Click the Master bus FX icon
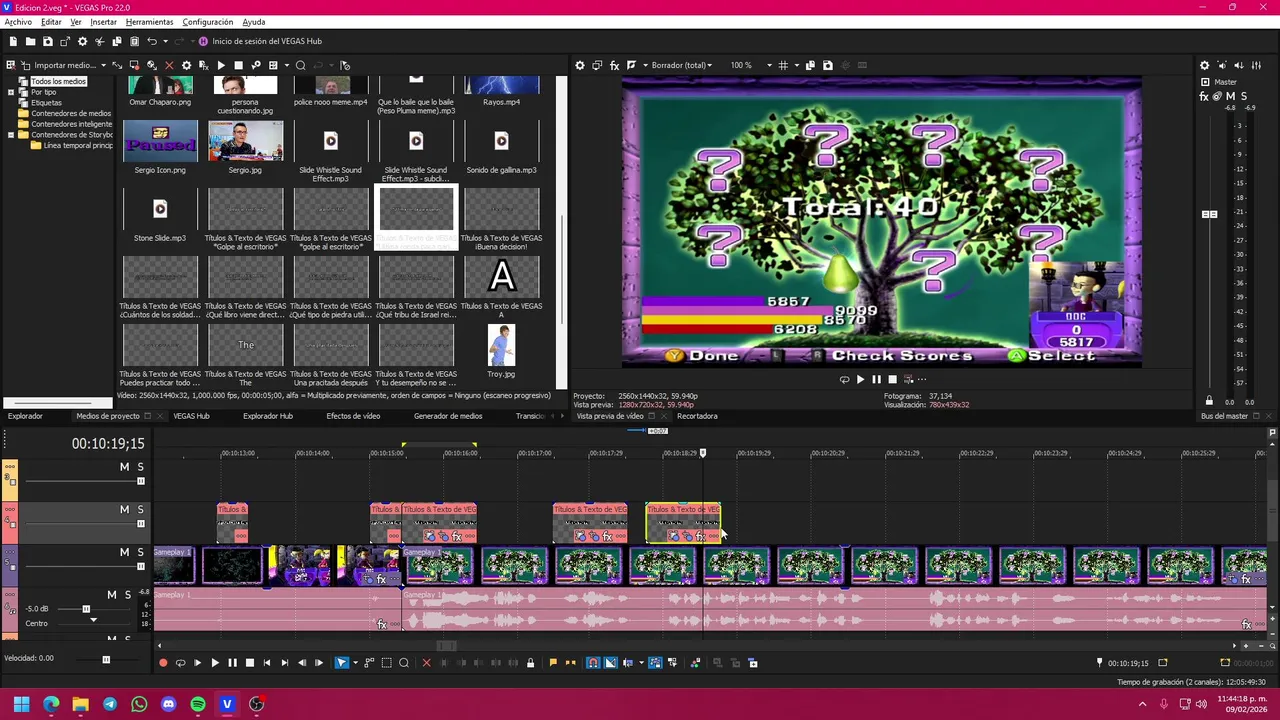The height and width of the screenshot is (720, 1280). point(1204,96)
